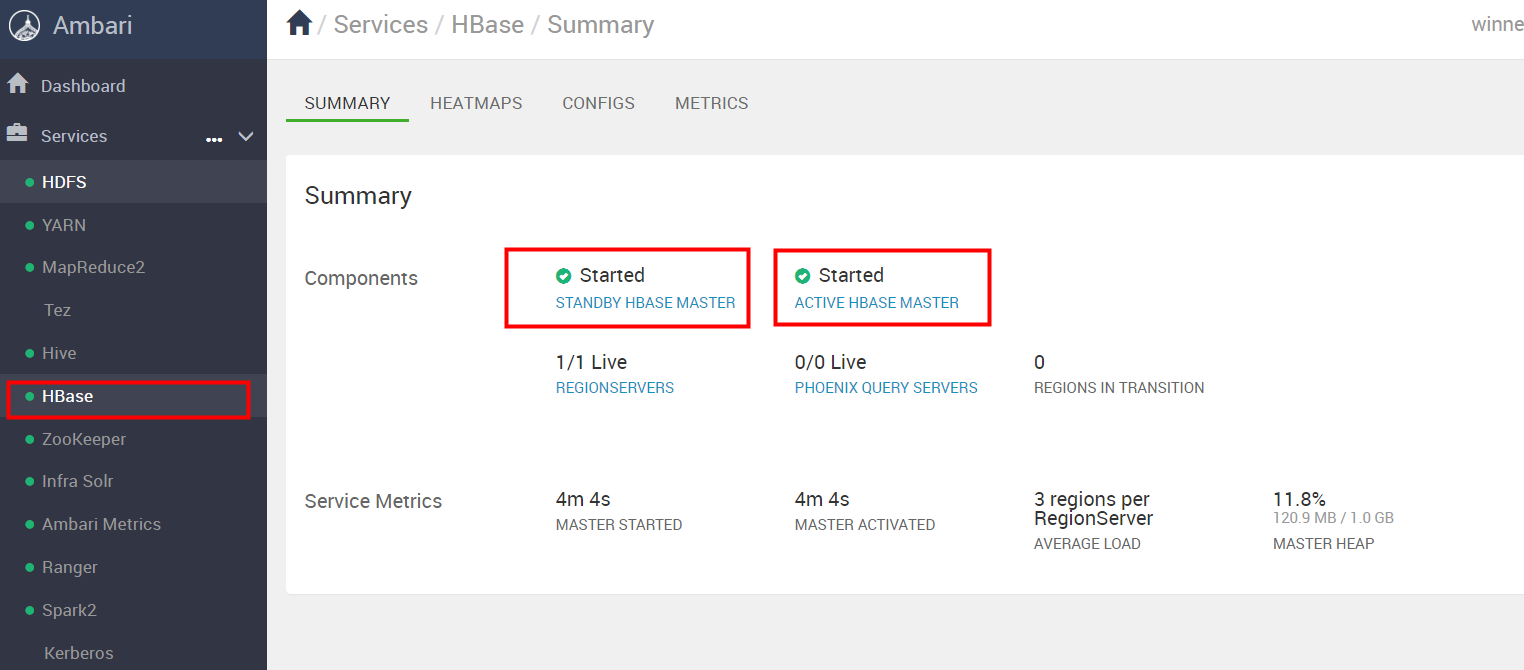Open the Phoenix Query Servers link
This screenshot has height=670, width=1524.
[x=886, y=388]
